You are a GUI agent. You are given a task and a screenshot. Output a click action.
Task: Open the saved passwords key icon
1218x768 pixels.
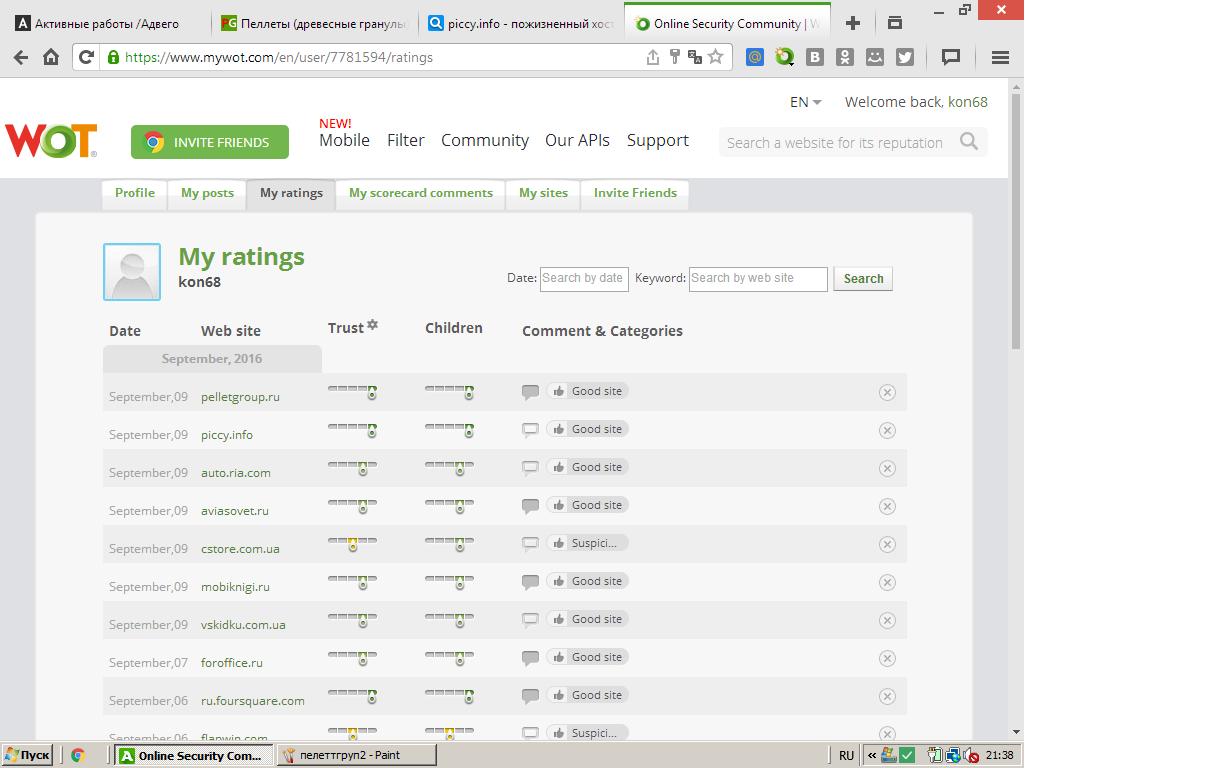coord(675,57)
